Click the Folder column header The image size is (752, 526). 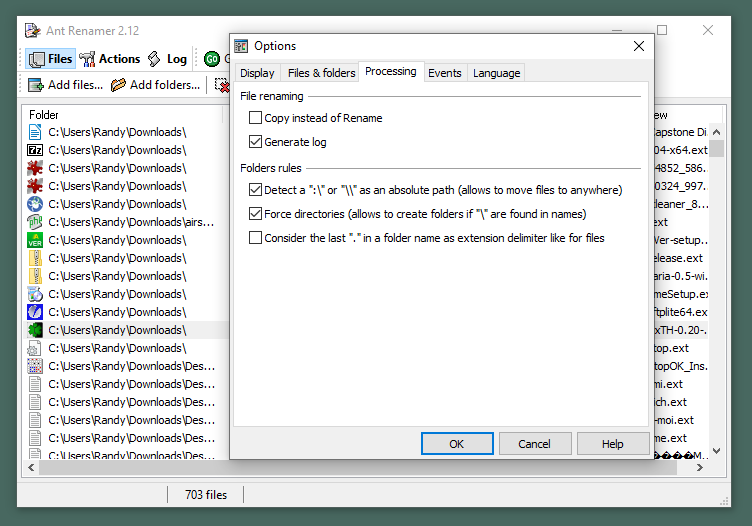(x=123, y=115)
